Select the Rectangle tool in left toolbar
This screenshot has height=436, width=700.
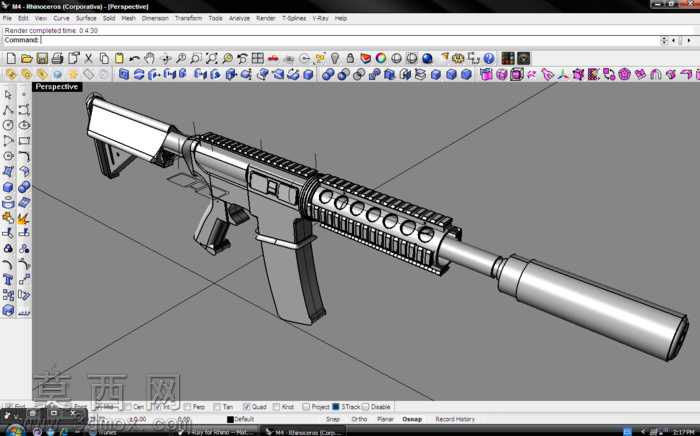point(24,141)
